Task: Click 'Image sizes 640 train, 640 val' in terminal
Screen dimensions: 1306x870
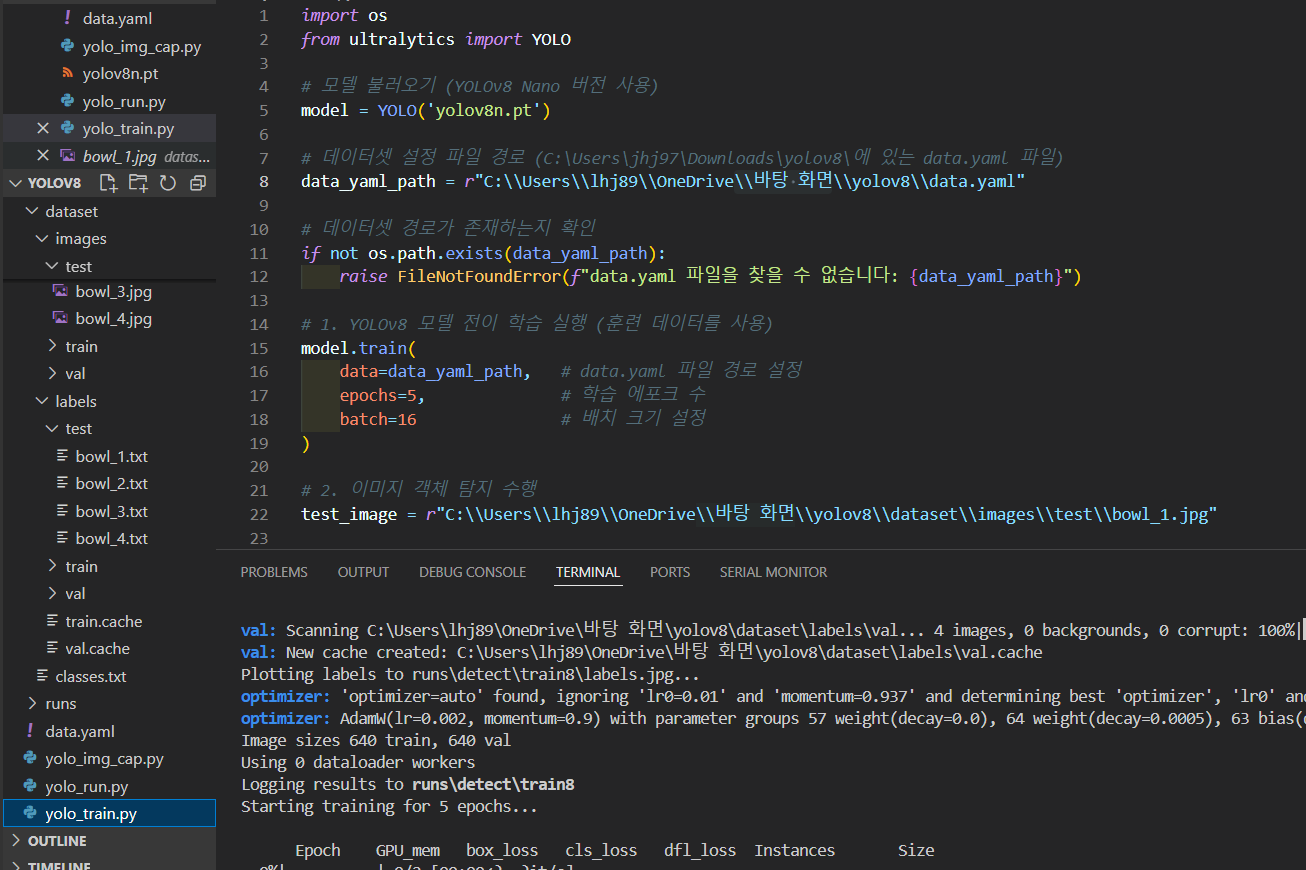Action: pos(376,740)
